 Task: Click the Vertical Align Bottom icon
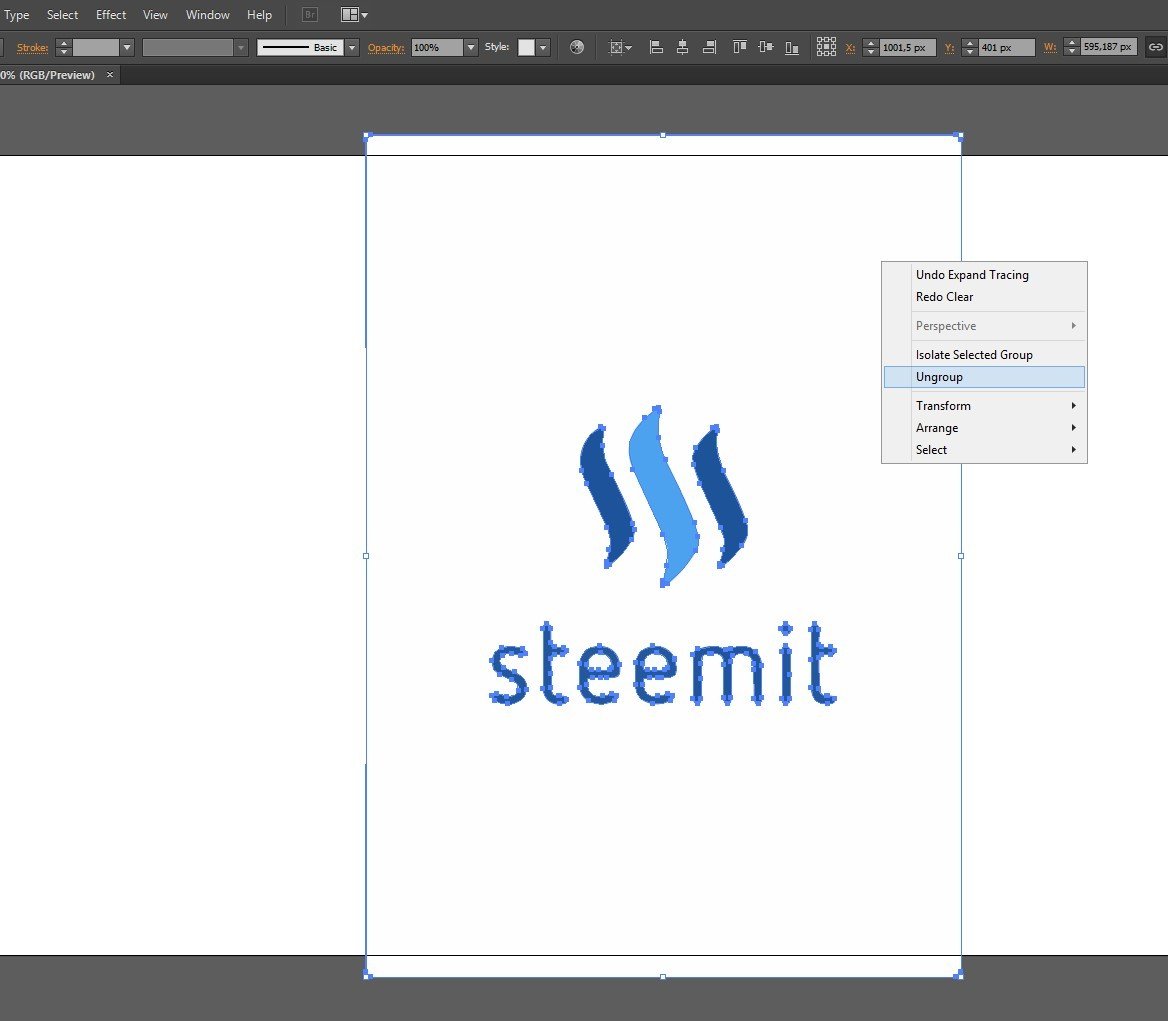[x=793, y=47]
